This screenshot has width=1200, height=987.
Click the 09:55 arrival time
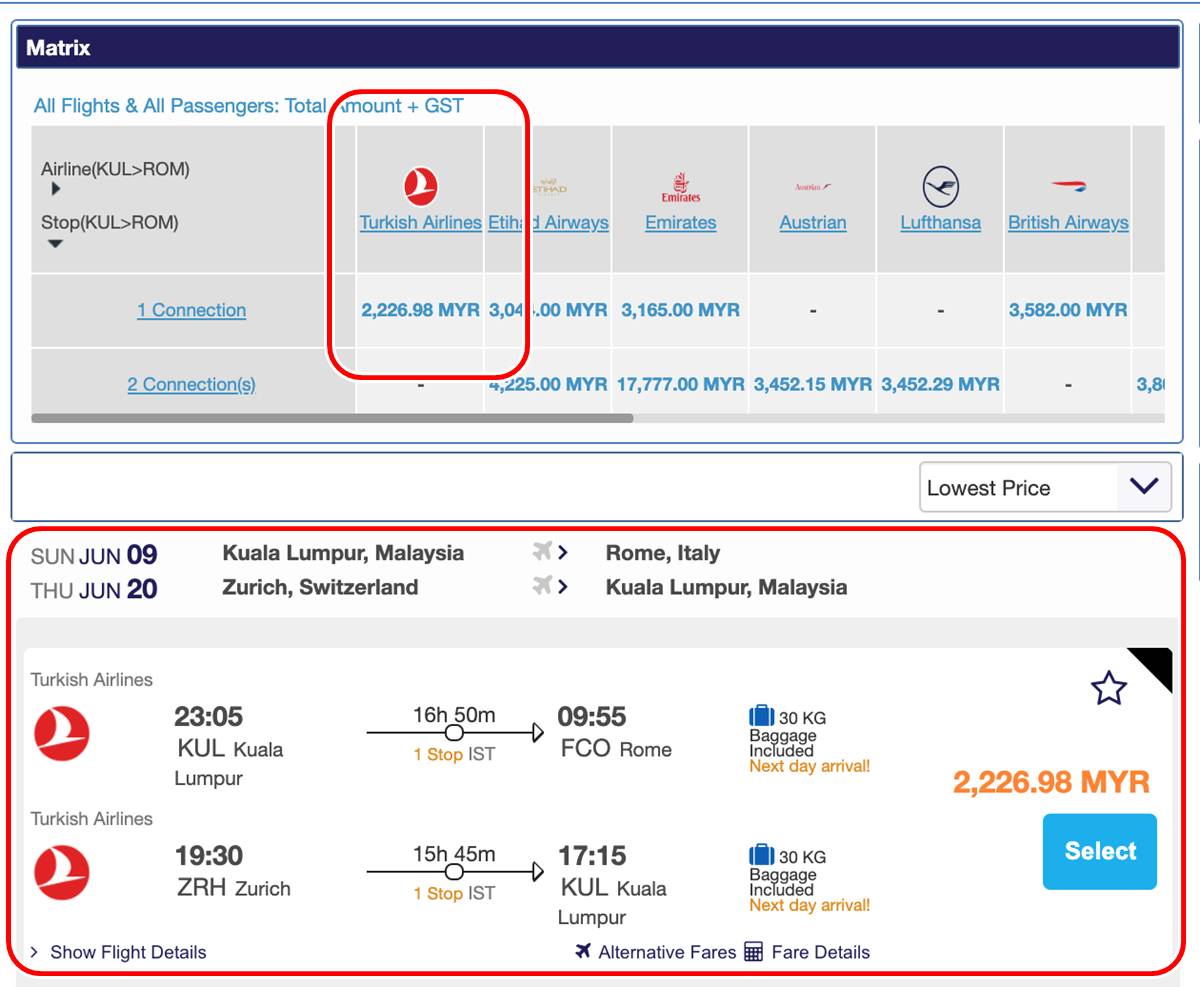tap(592, 717)
